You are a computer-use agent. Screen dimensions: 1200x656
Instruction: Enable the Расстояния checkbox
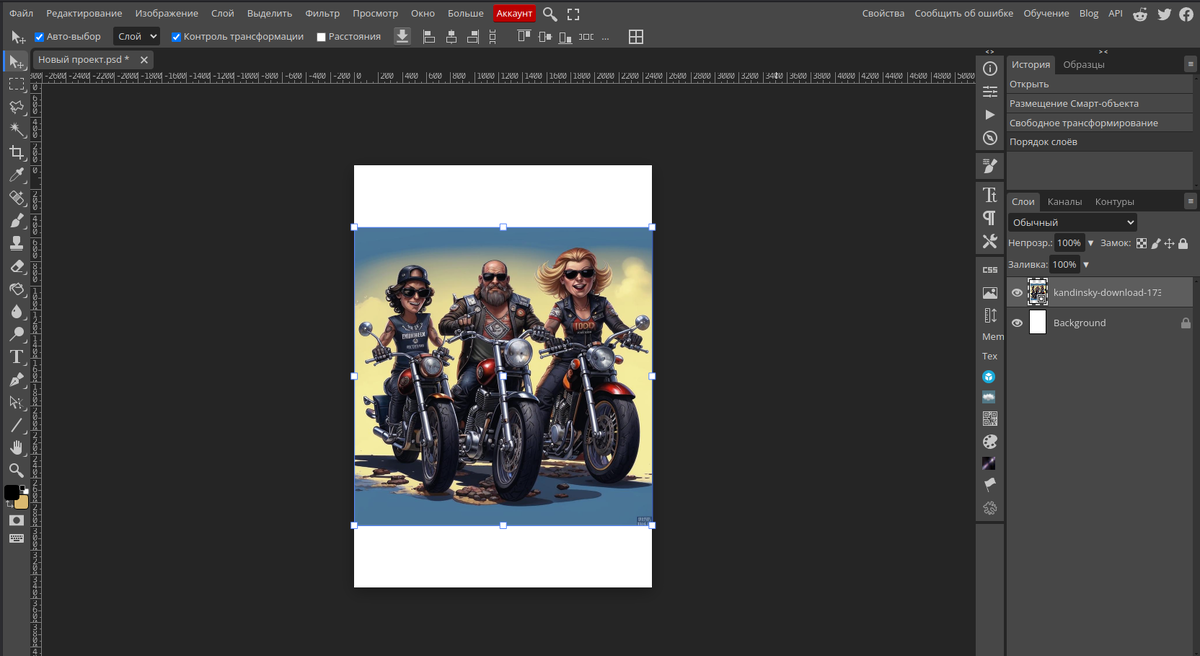[x=321, y=37]
